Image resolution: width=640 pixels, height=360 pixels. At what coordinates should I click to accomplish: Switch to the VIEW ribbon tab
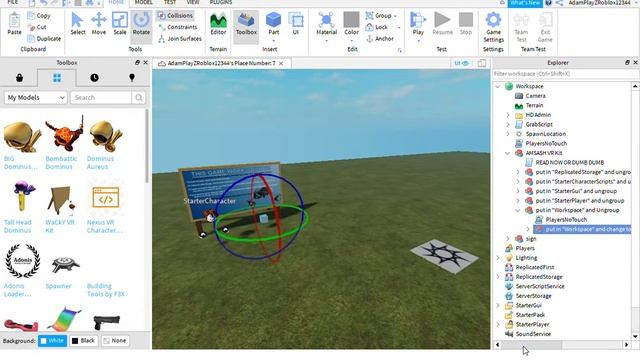pos(193,2)
